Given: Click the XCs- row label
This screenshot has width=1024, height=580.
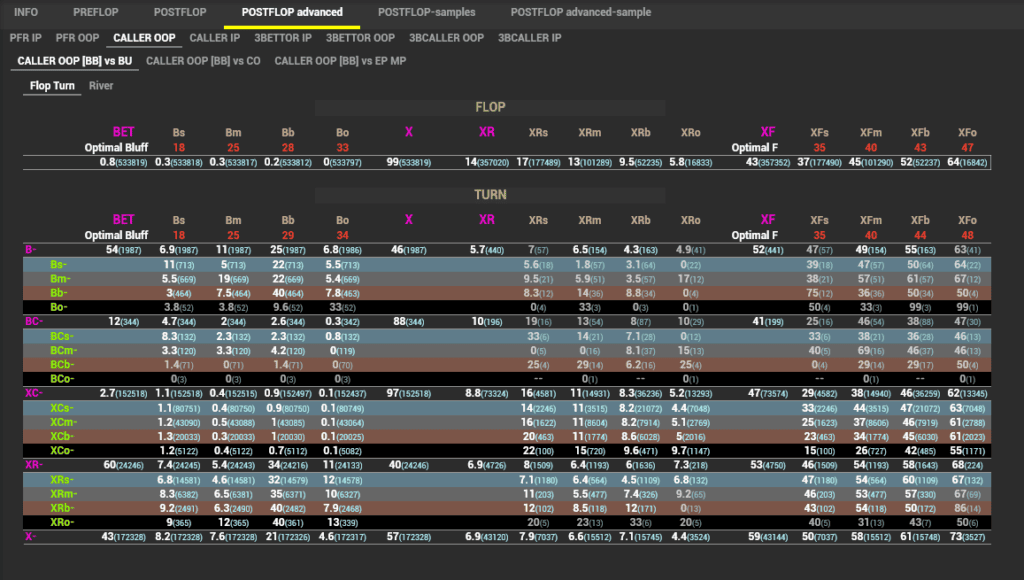Looking at the screenshot, I should point(62,408).
